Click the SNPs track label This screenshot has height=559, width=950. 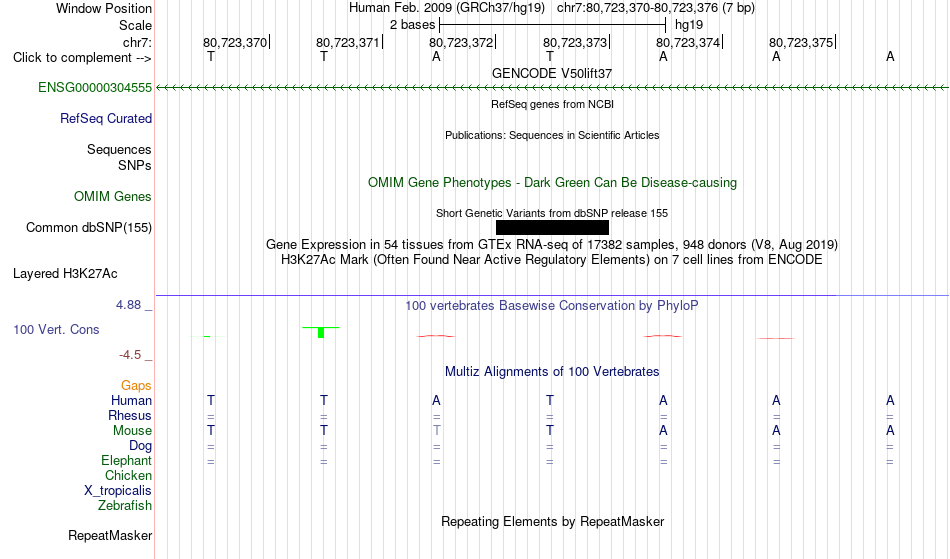(x=135, y=165)
